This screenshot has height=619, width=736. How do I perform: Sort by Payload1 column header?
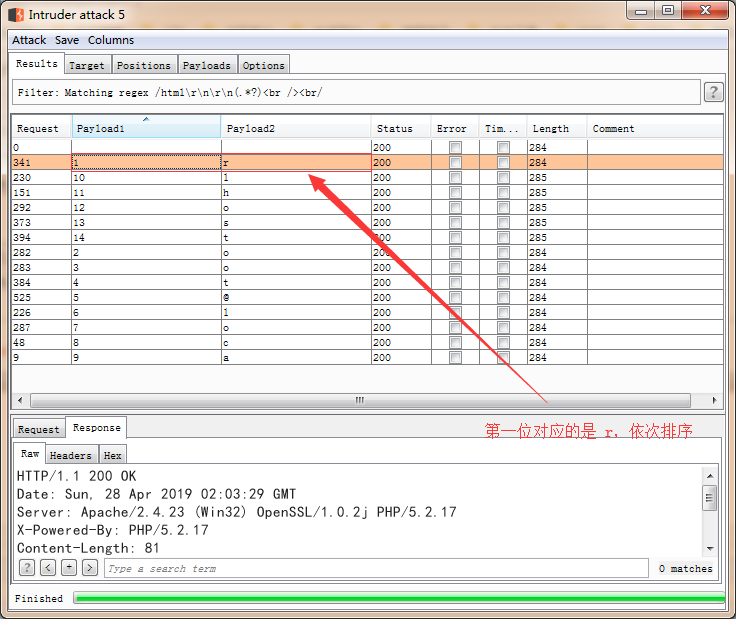tap(146, 127)
